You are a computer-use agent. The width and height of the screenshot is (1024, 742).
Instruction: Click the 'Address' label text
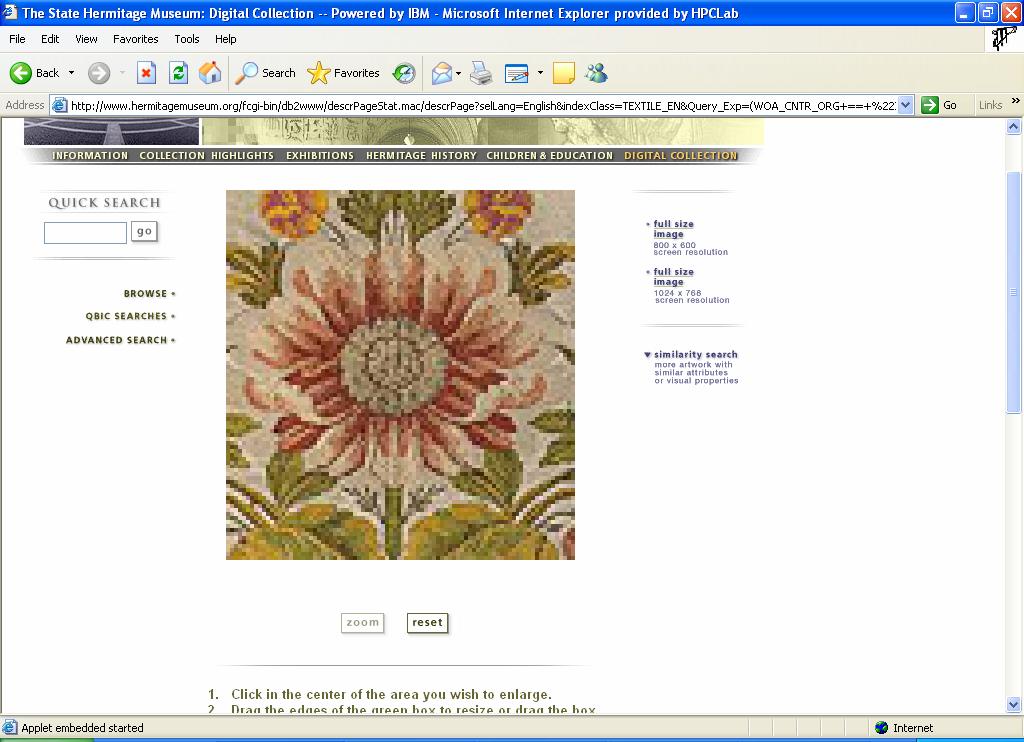coord(25,105)
